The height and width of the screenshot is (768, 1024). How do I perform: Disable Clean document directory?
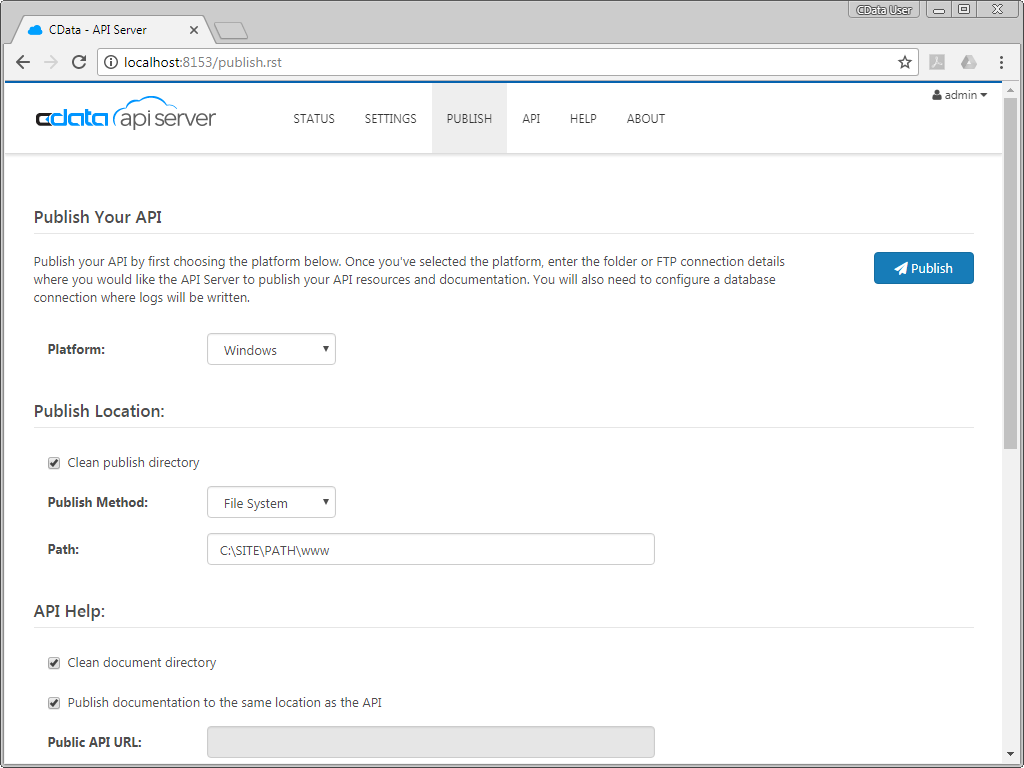coord(54,662)
